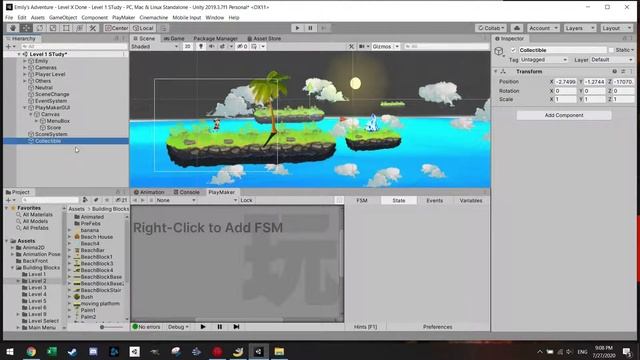The width and height of the screenshot is (640, 360).
Task: Open custom editor tools icon
Action: (x=93, y=28)
